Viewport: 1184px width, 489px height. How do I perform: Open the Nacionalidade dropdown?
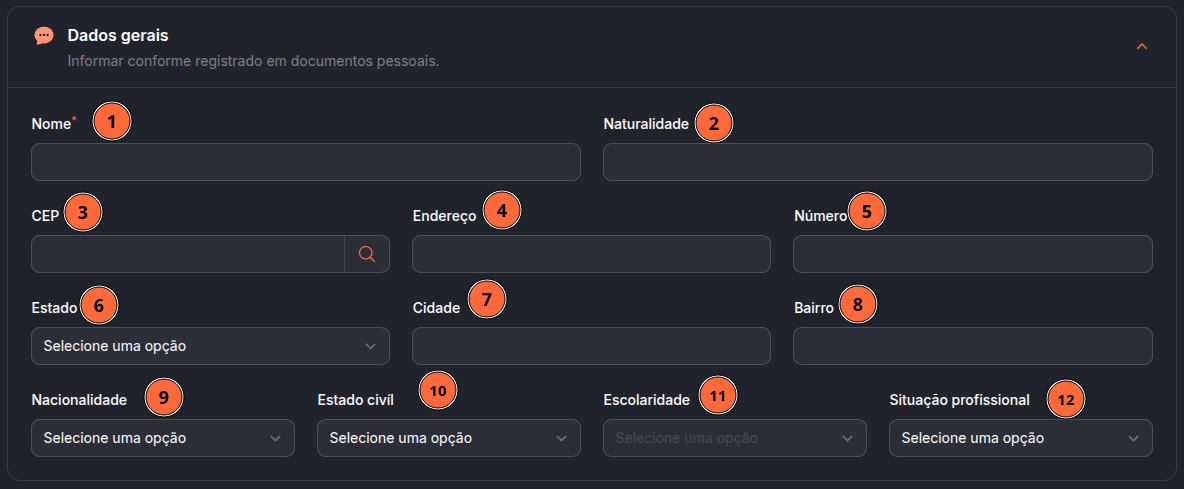[162, 438]
